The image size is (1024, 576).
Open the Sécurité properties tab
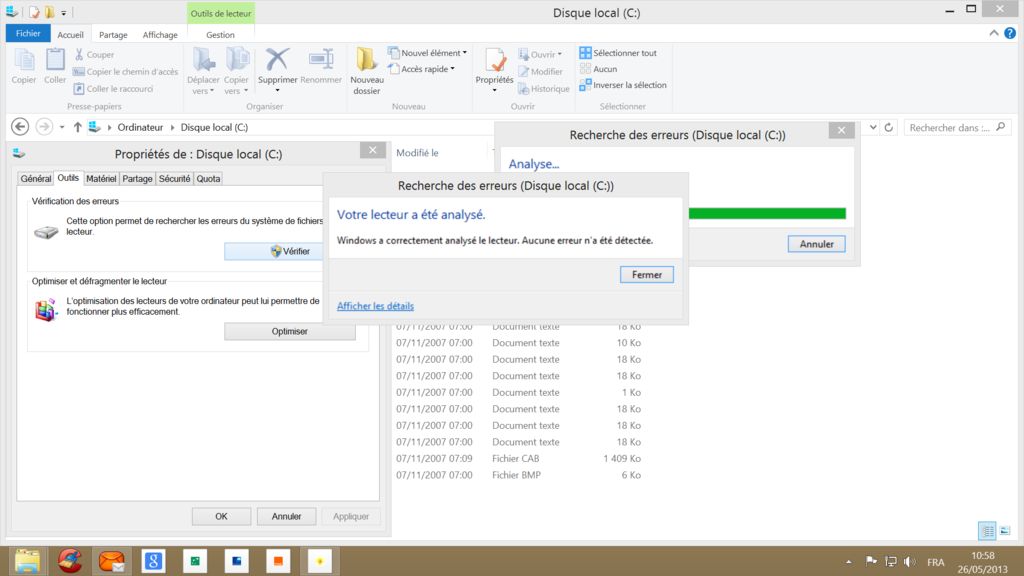(x=174, y=179)
